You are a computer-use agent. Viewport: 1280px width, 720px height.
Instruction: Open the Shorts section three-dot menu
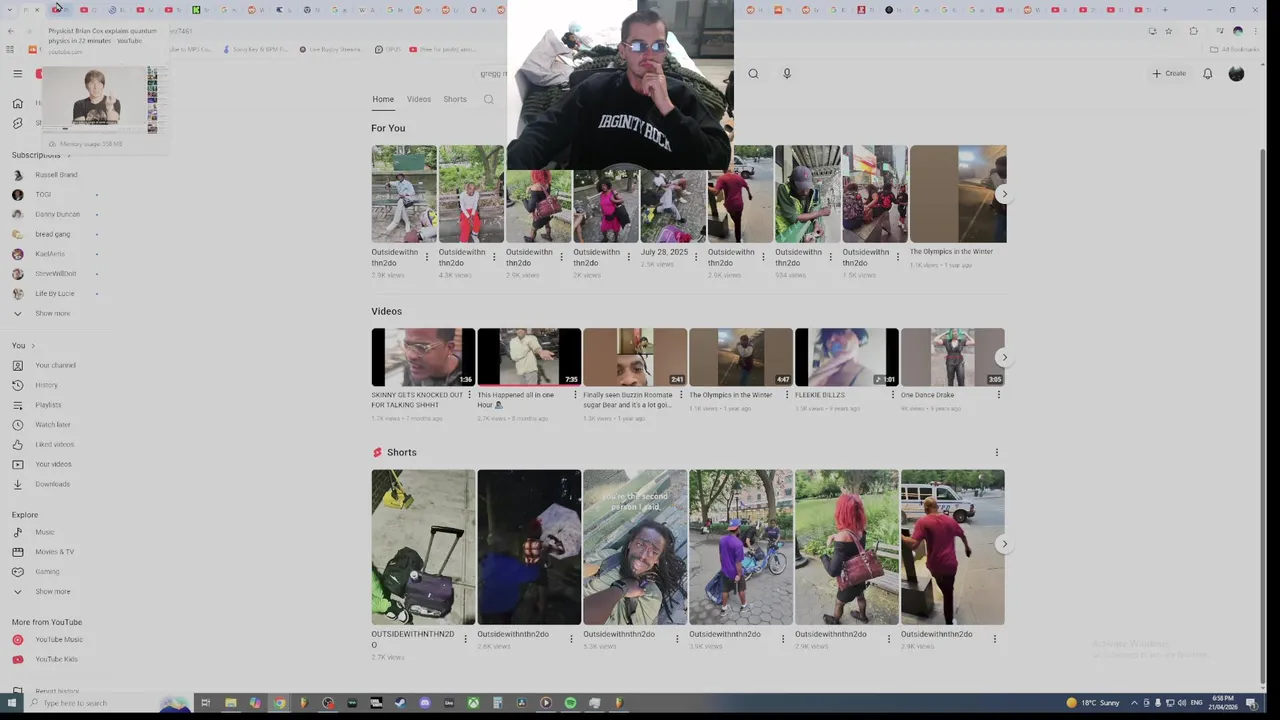click(996, 452)
